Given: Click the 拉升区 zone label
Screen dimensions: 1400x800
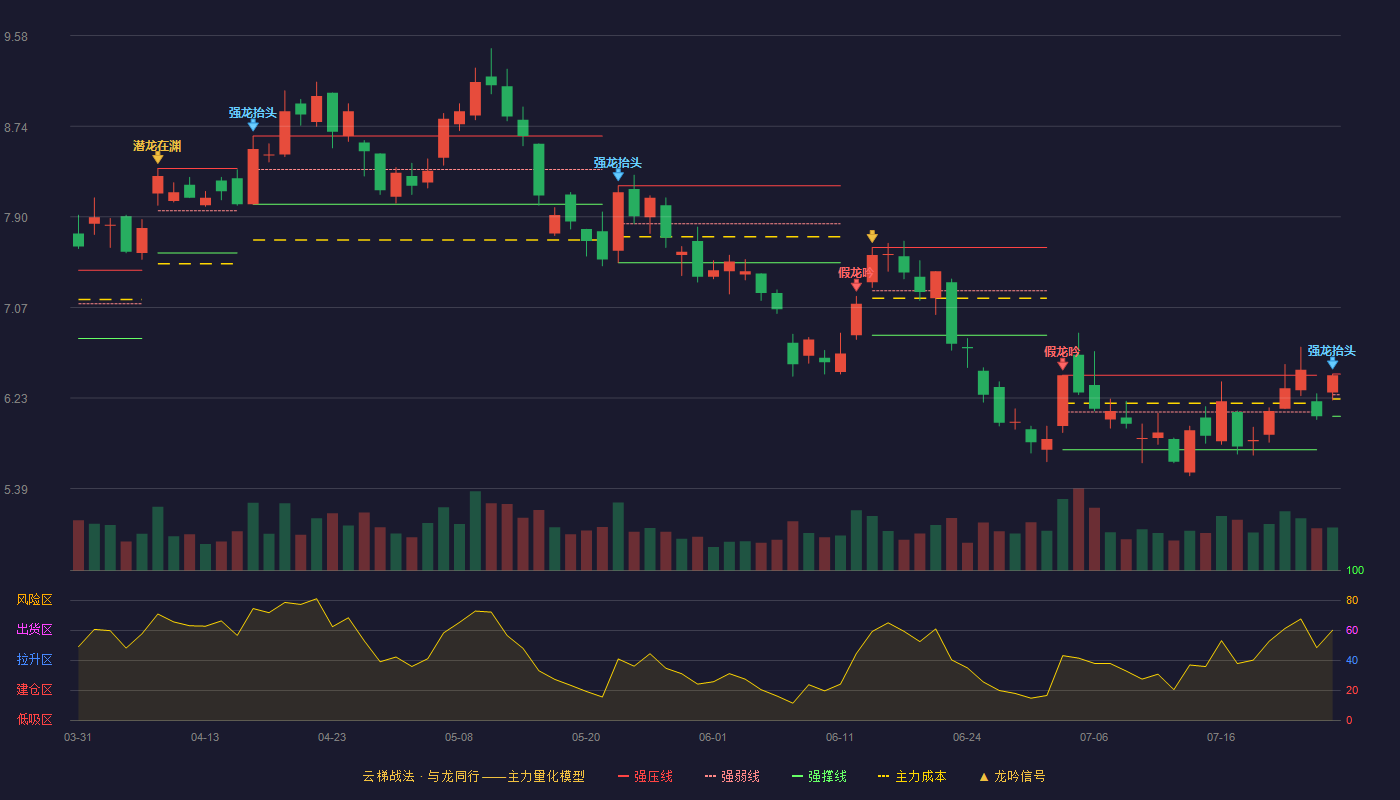Looking at the screenshot, I should 34,660.
